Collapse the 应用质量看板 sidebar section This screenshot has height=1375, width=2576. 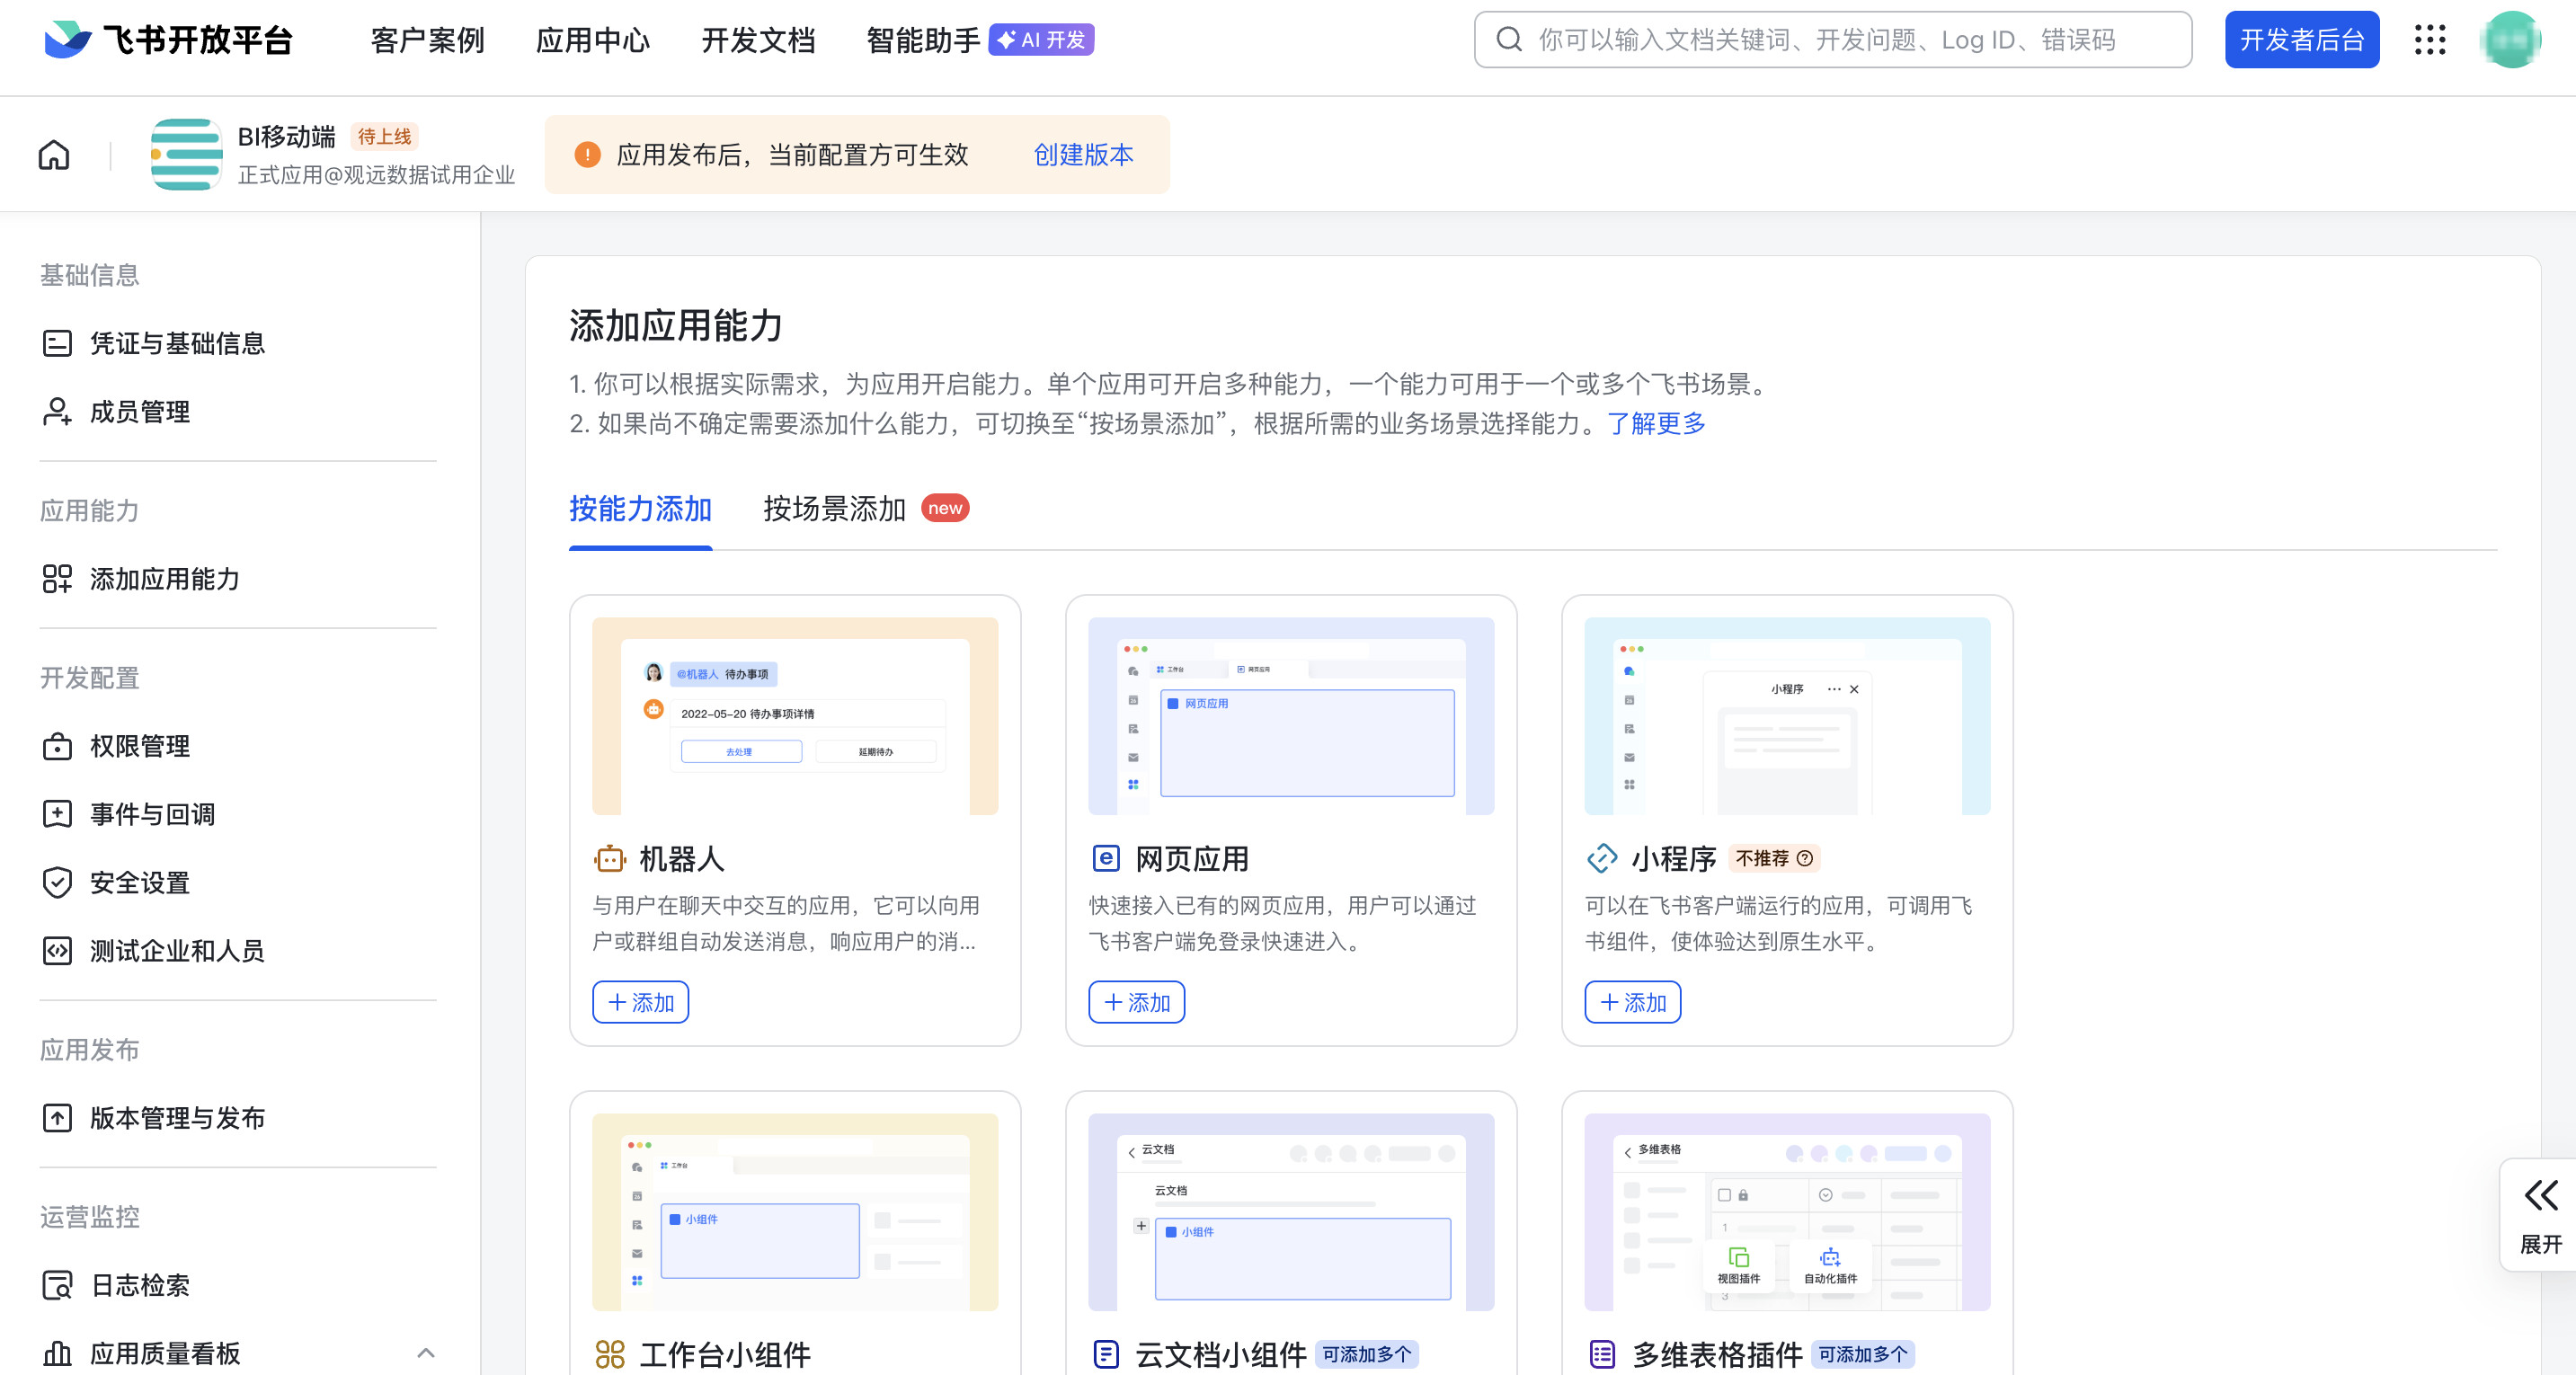click(x=425, y=1353)
